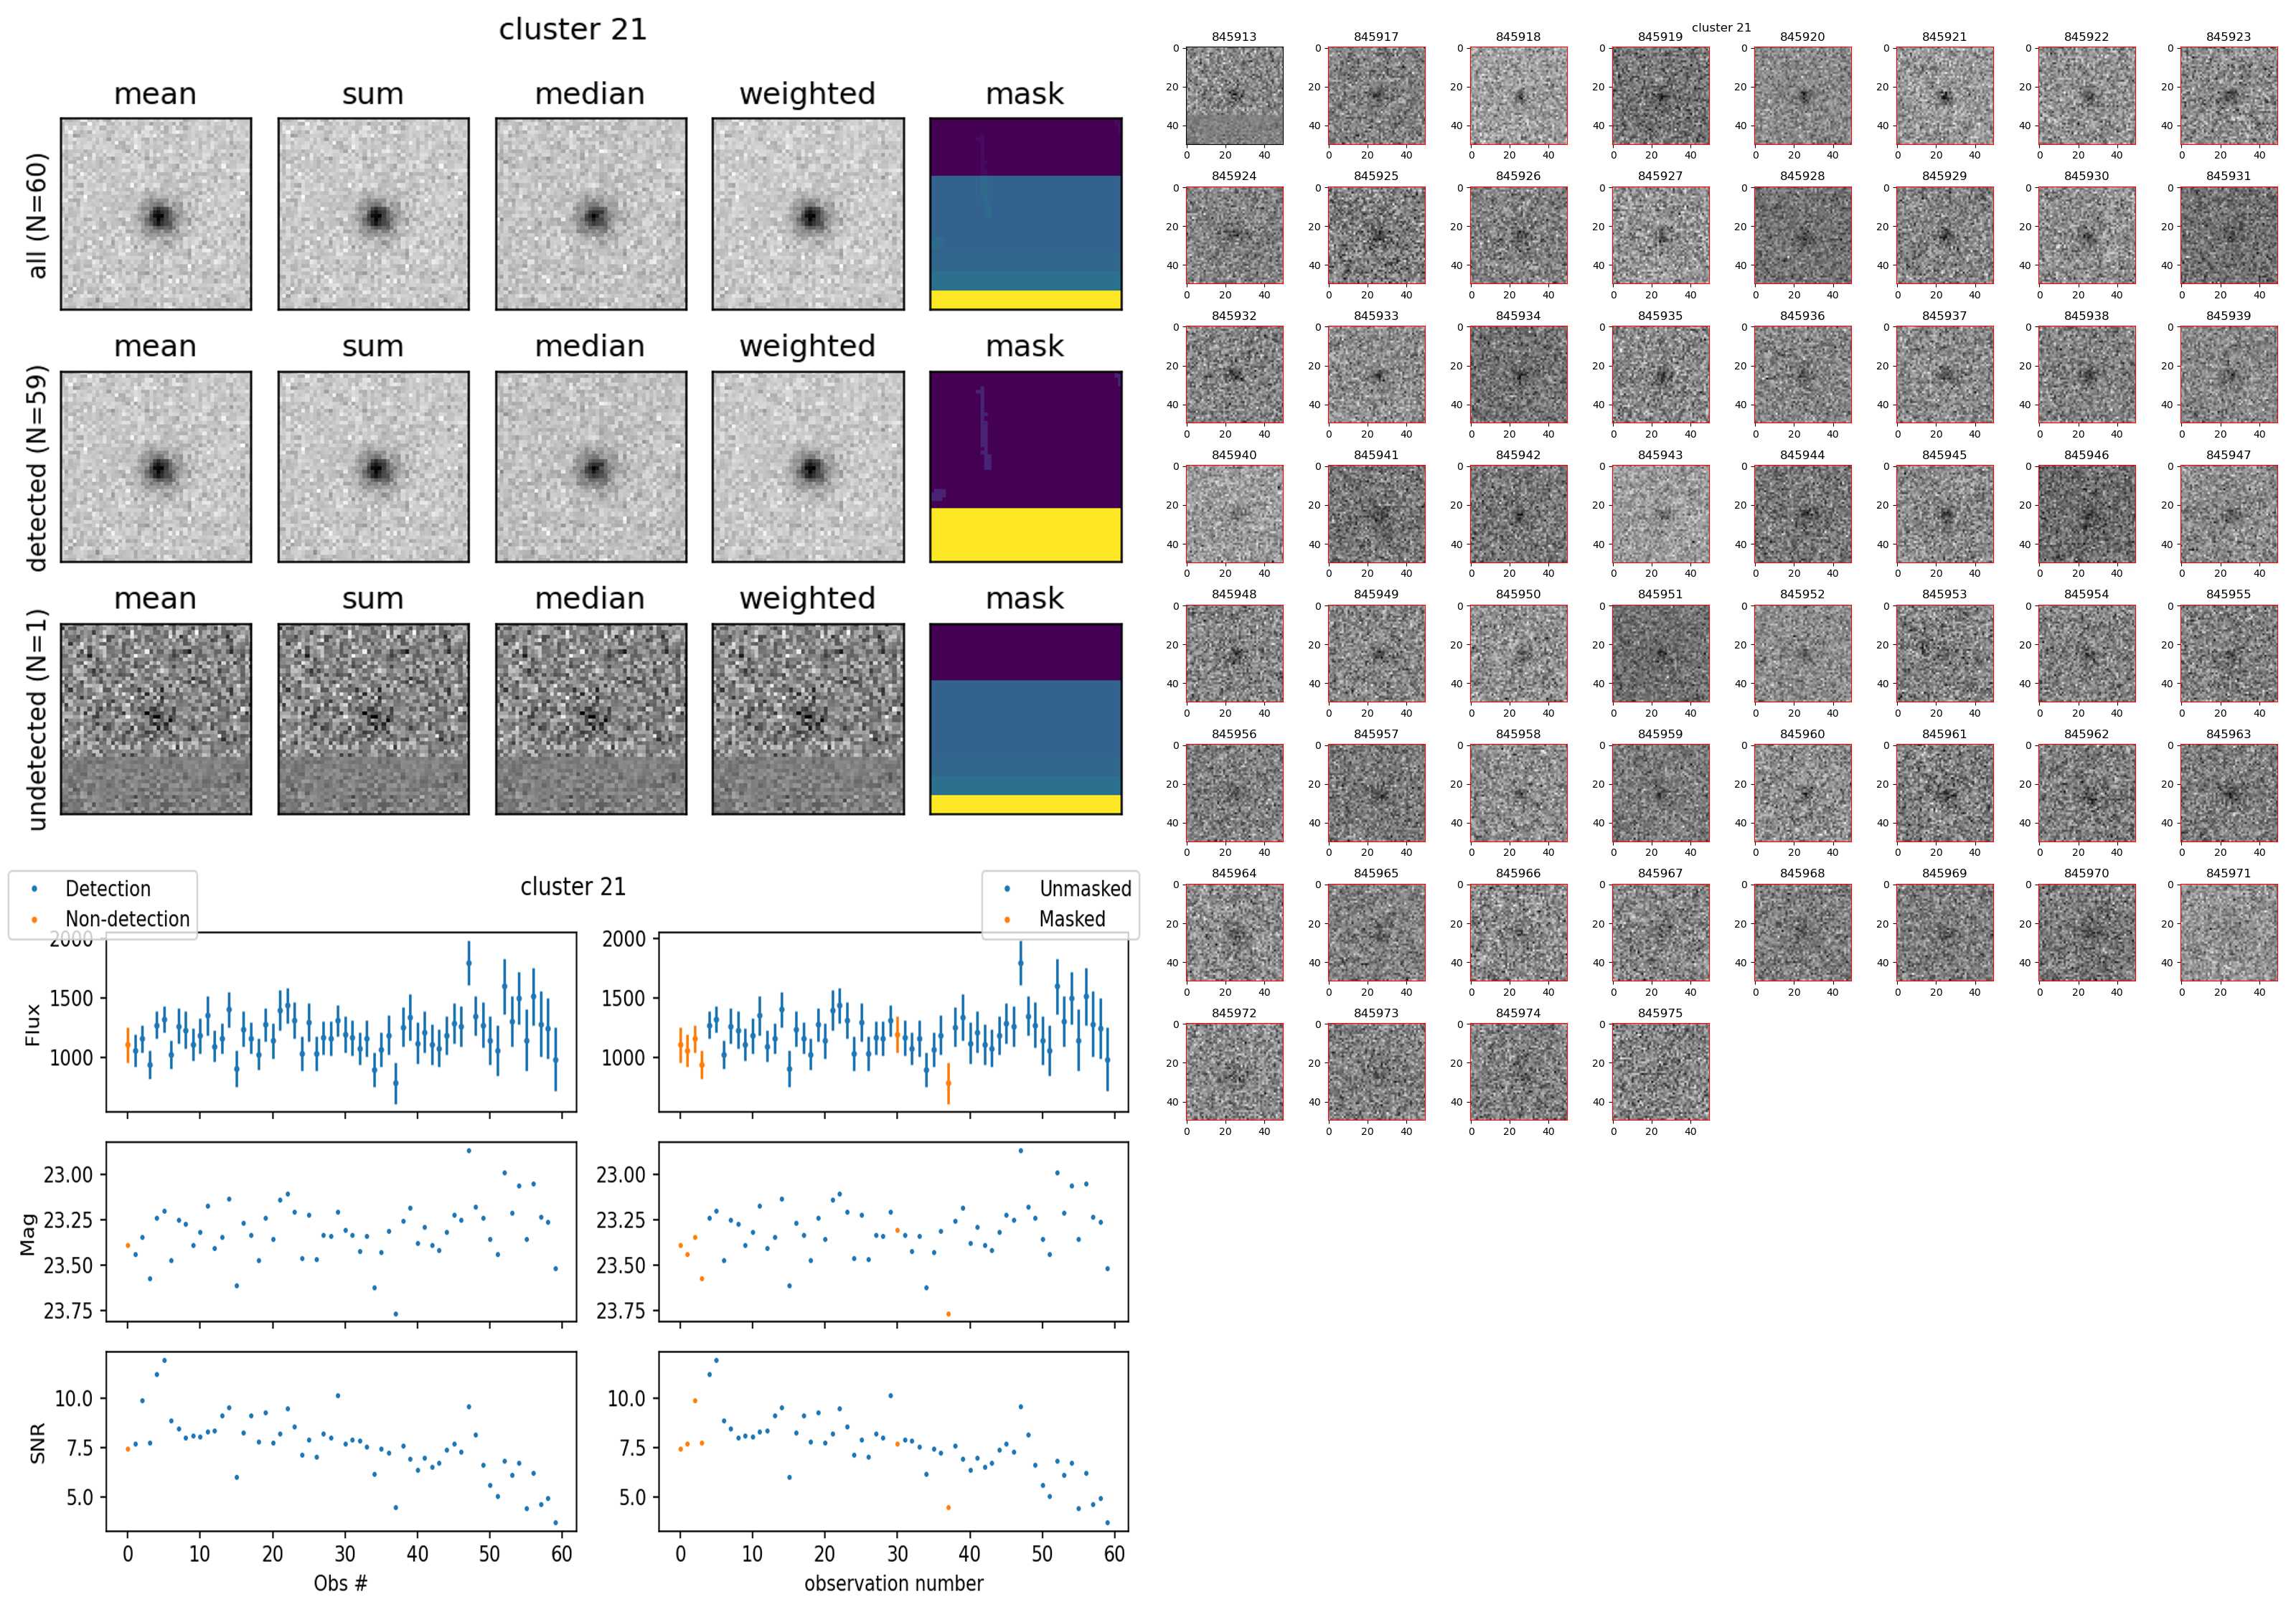This screenshot has height=1617, width=2296.
Task: Click the undetected (N=1) median stack
Action: (591, 719)
